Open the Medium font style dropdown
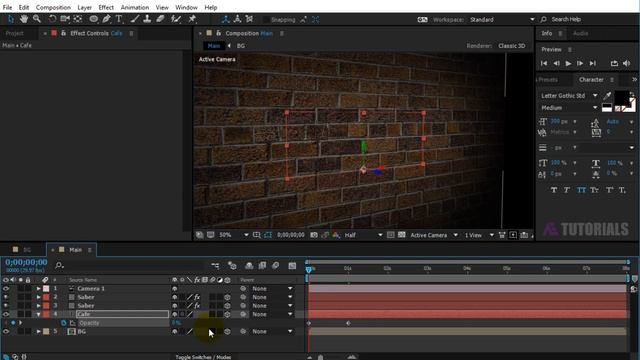 (569, 108)
